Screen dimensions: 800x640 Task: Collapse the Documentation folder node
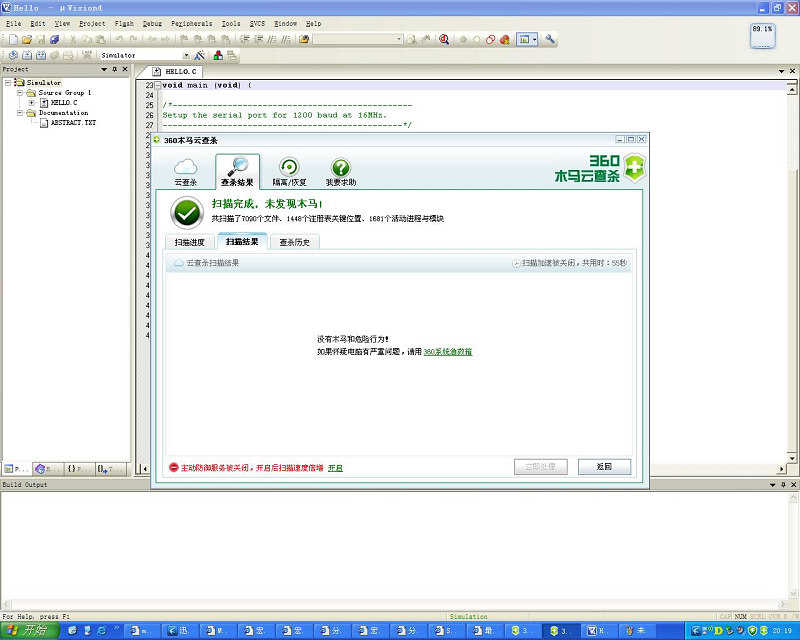(x=20, y=113)
